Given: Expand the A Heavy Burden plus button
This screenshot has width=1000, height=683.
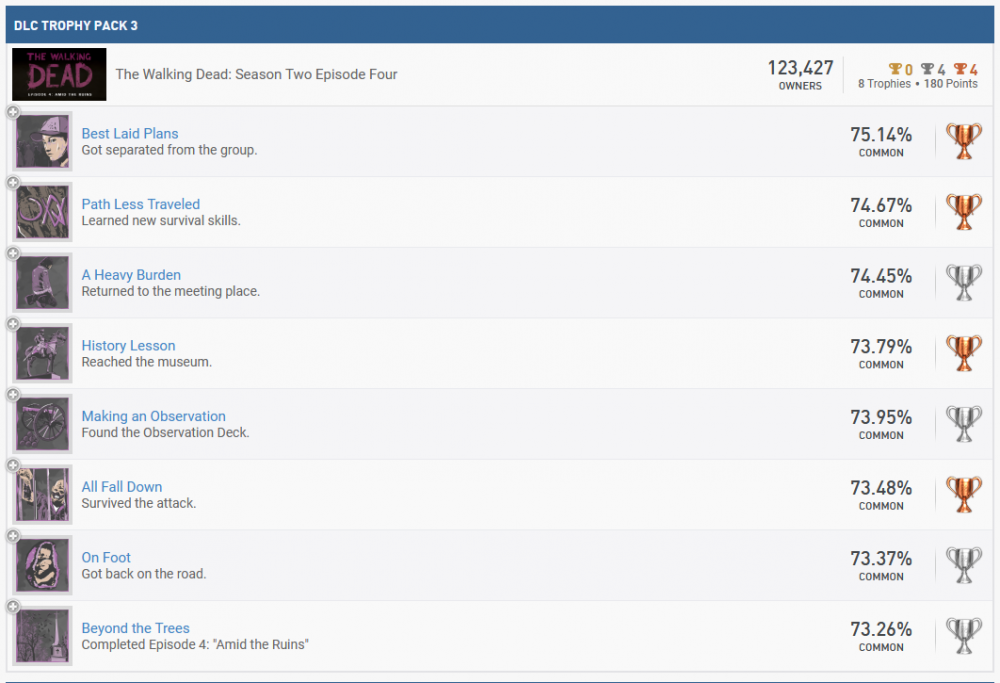Looking at the screenshot, I should [x=13, y=254].
